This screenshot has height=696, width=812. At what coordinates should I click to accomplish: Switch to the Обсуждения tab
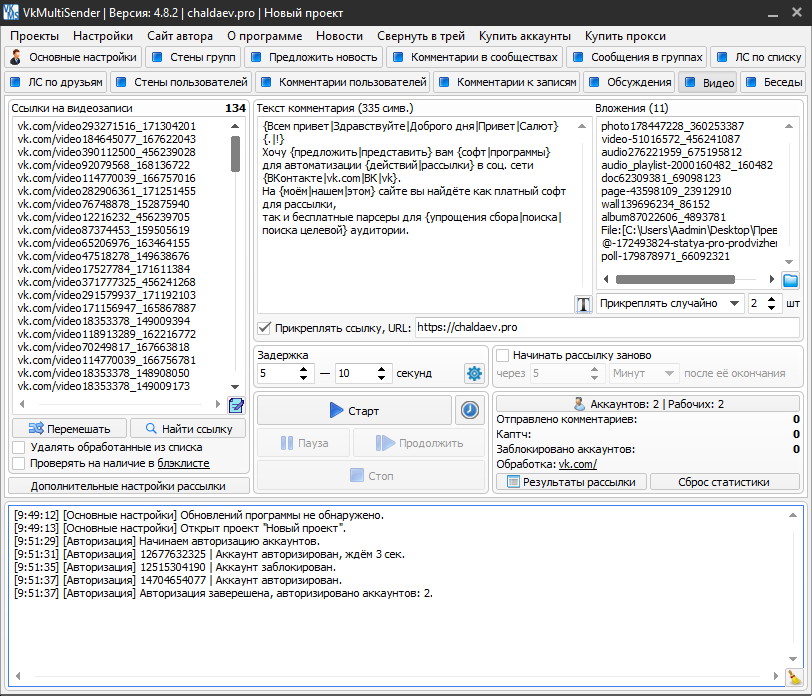pyautogui.click(x=629, y=82)
